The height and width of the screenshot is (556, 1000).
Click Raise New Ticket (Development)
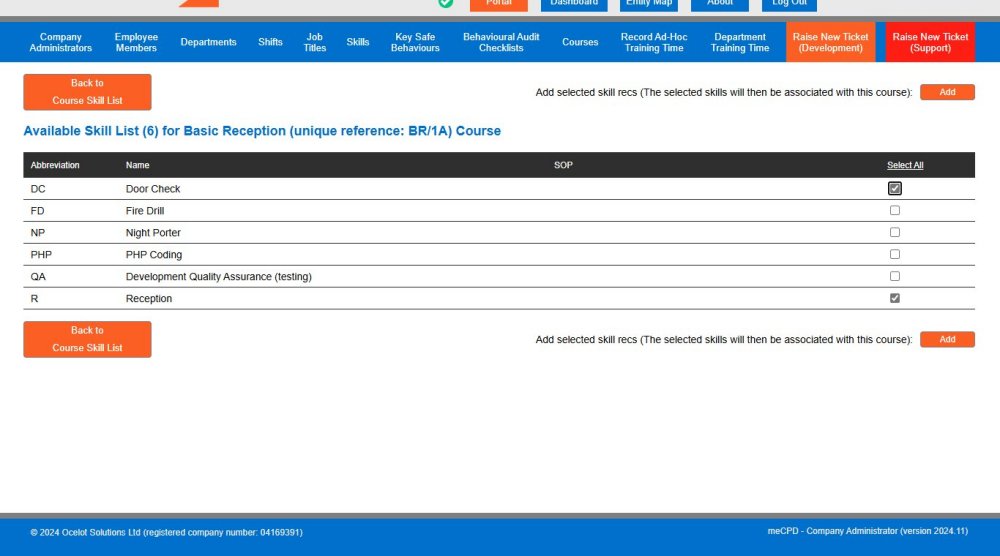point(830,42)
